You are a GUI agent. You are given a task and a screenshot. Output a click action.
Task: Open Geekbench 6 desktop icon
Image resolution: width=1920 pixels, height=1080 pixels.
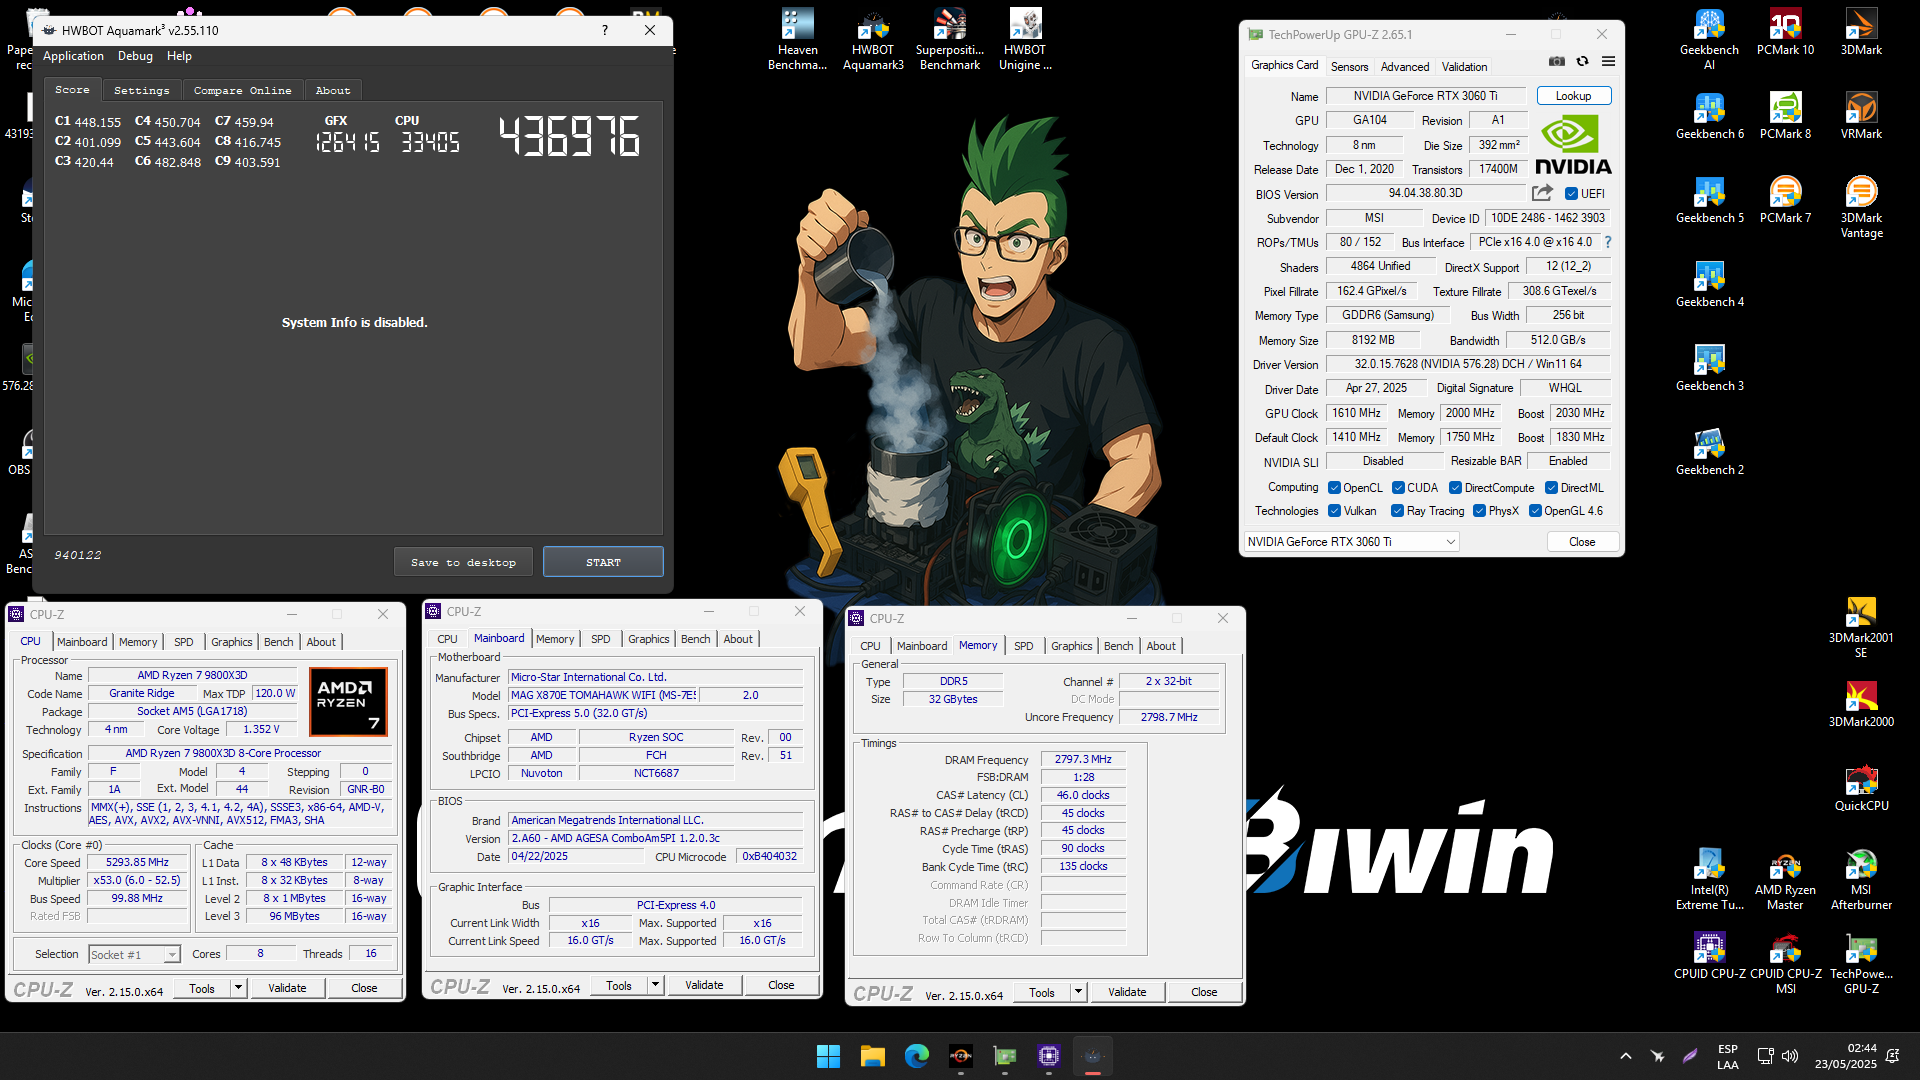[1709, 116]
